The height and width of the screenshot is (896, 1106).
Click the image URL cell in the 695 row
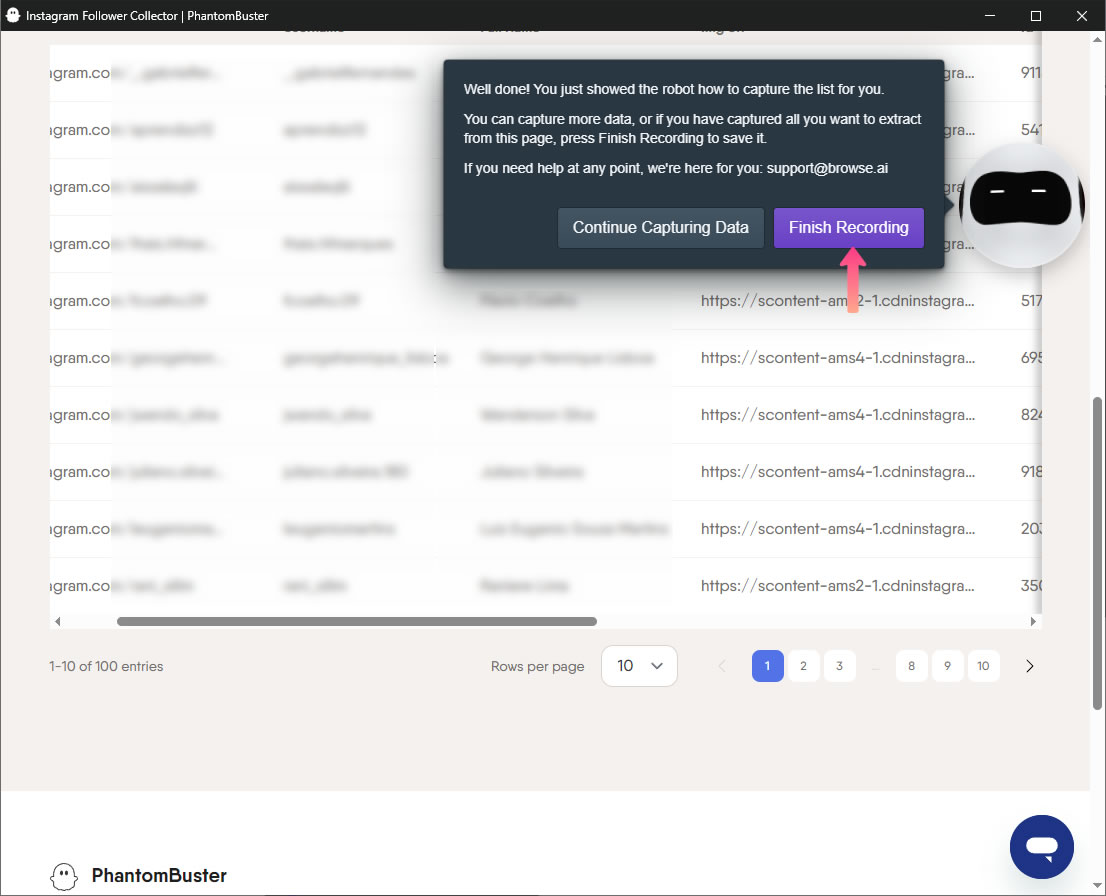coord(838,358)
